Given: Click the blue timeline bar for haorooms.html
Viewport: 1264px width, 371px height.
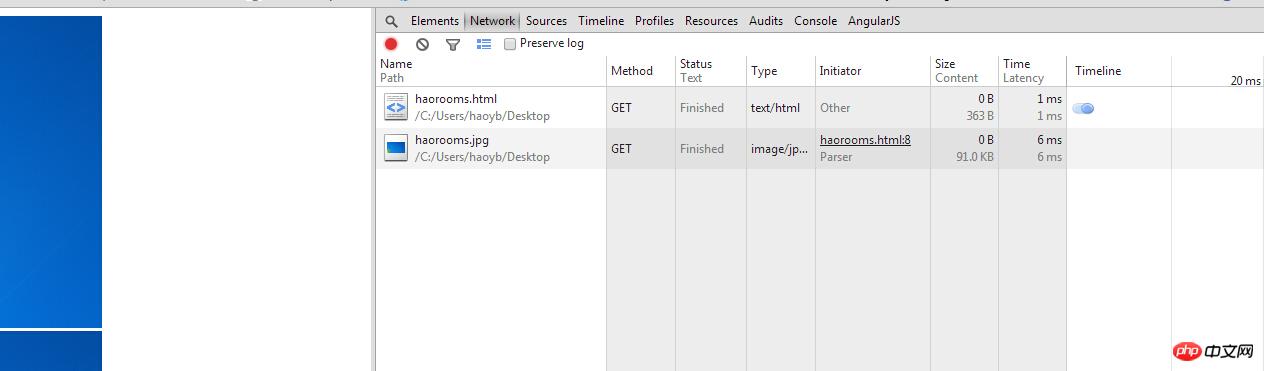Looking at the screenshot, I should [x=1083, y=108].
